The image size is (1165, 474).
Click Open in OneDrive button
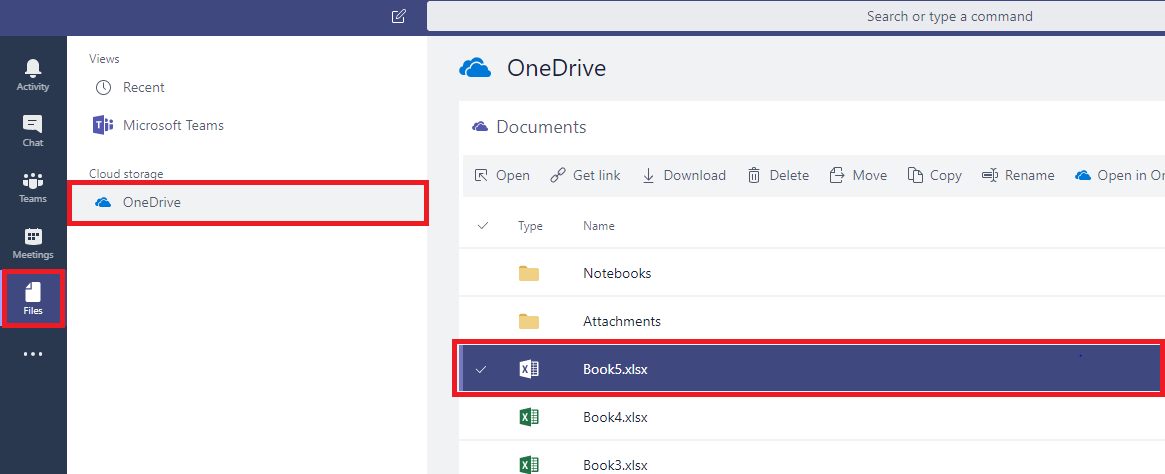[1120, 175]
